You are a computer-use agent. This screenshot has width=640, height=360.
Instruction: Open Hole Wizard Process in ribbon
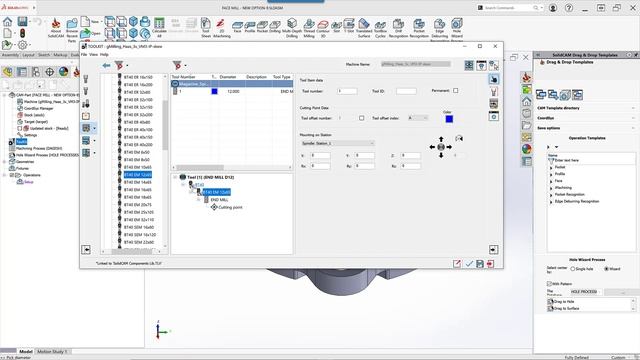[x=457, y=29]
